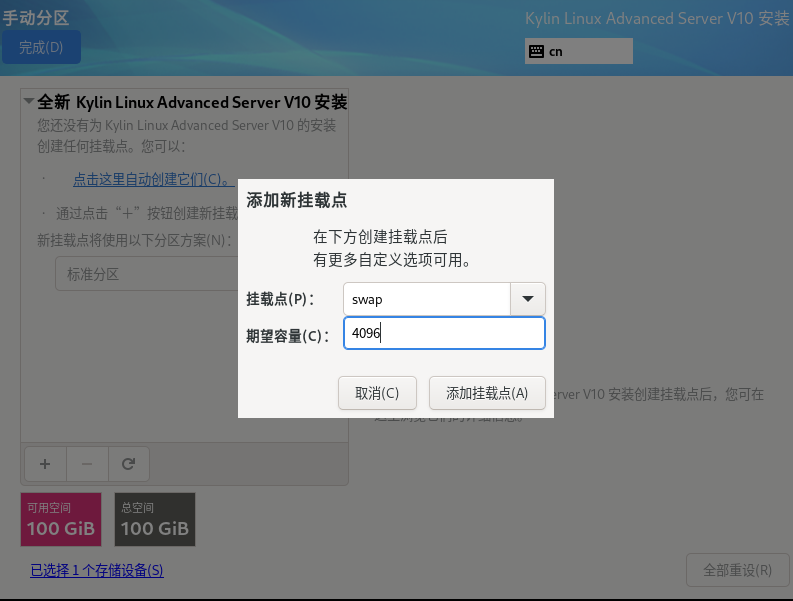Focus the mount point field containing swap
793x601 pixels.
tap(427, 299)
